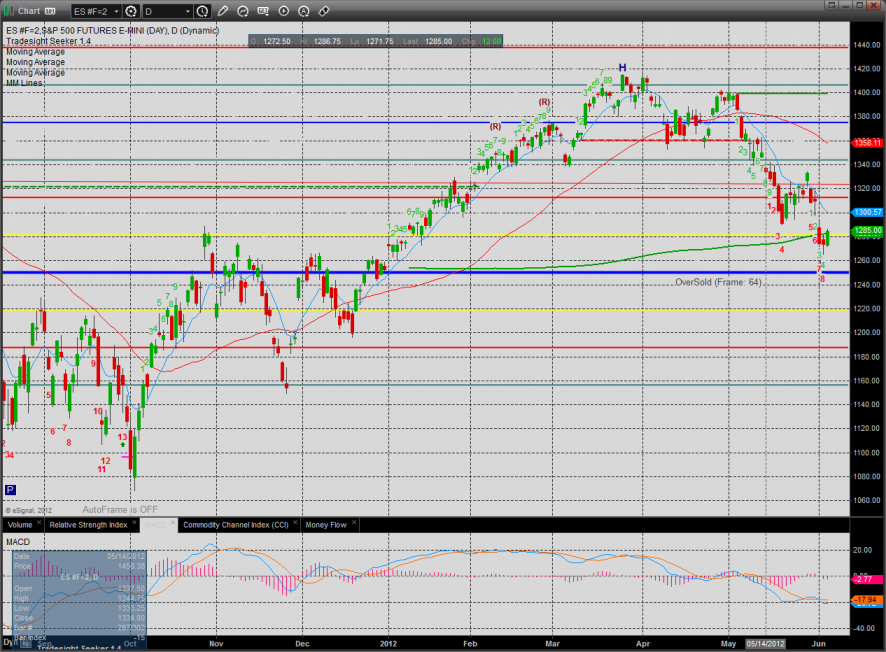Viewport: 886px width, 652px height.
Task: Click the bar replay play icon
Action: (x=284, y=11)
